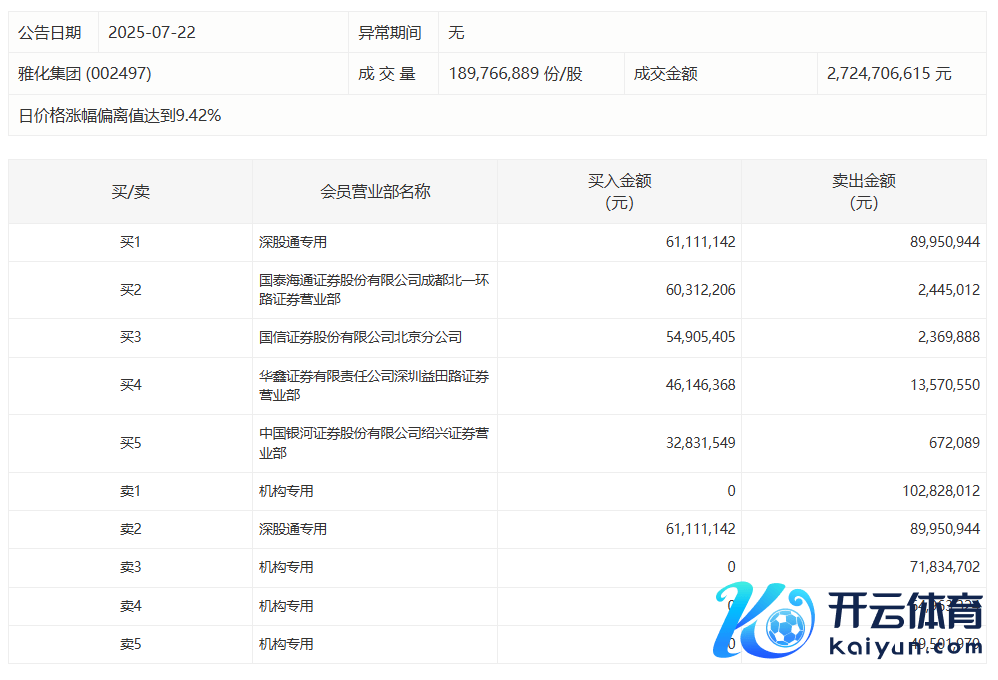Click the 卖出金额 (元) column header
Image resolution: width=998 pixels, height=680 pixels.
[863, 191]
